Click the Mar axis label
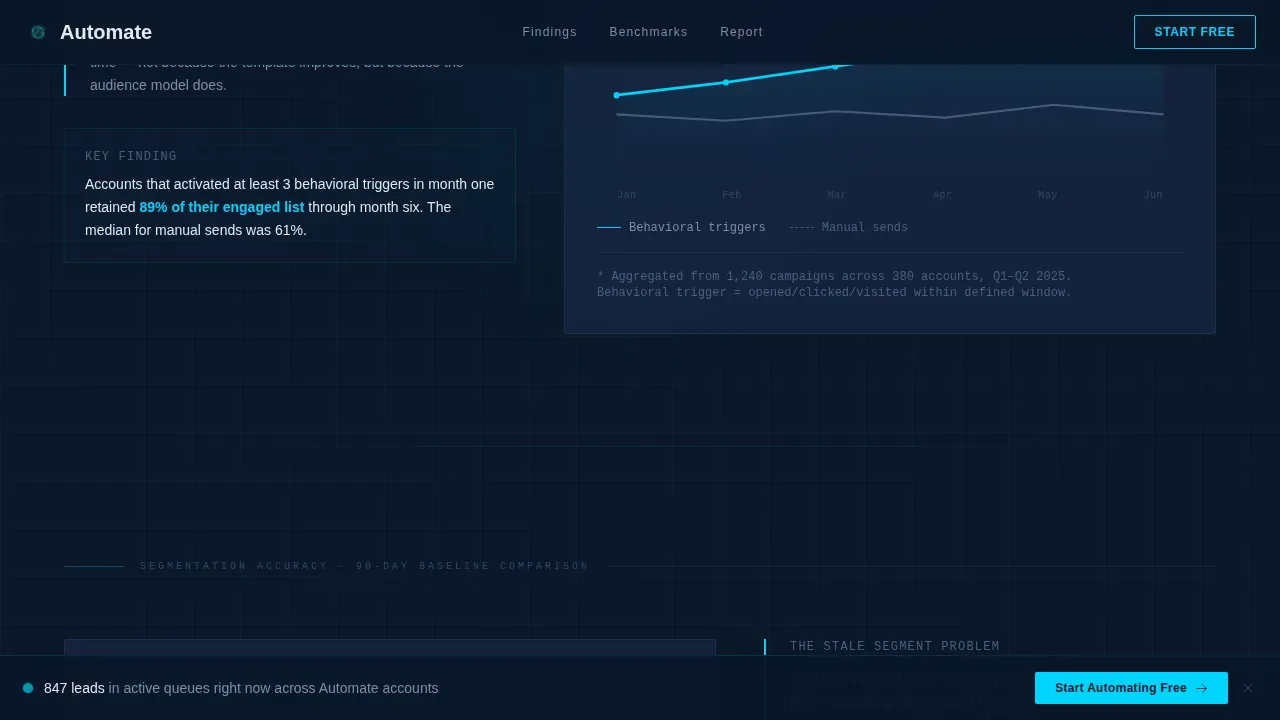 [837, 195]
